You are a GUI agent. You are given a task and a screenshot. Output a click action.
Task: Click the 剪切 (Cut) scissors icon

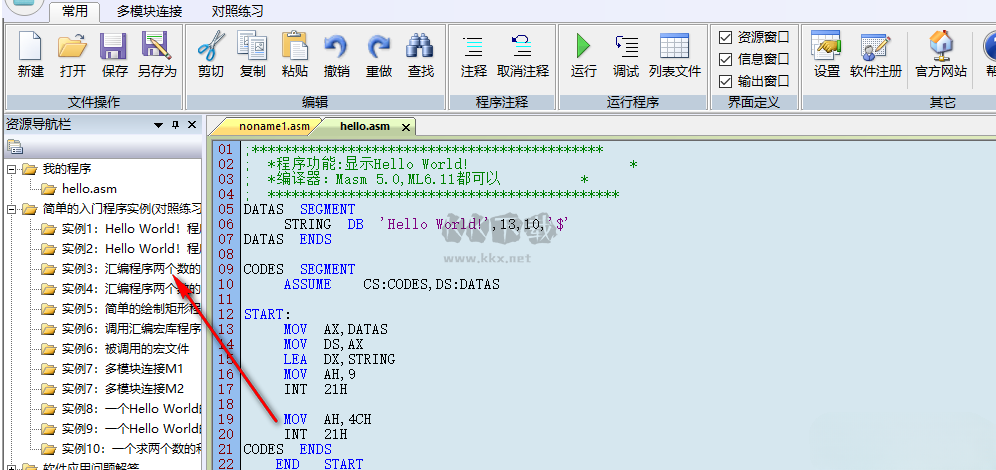[211, 47]
